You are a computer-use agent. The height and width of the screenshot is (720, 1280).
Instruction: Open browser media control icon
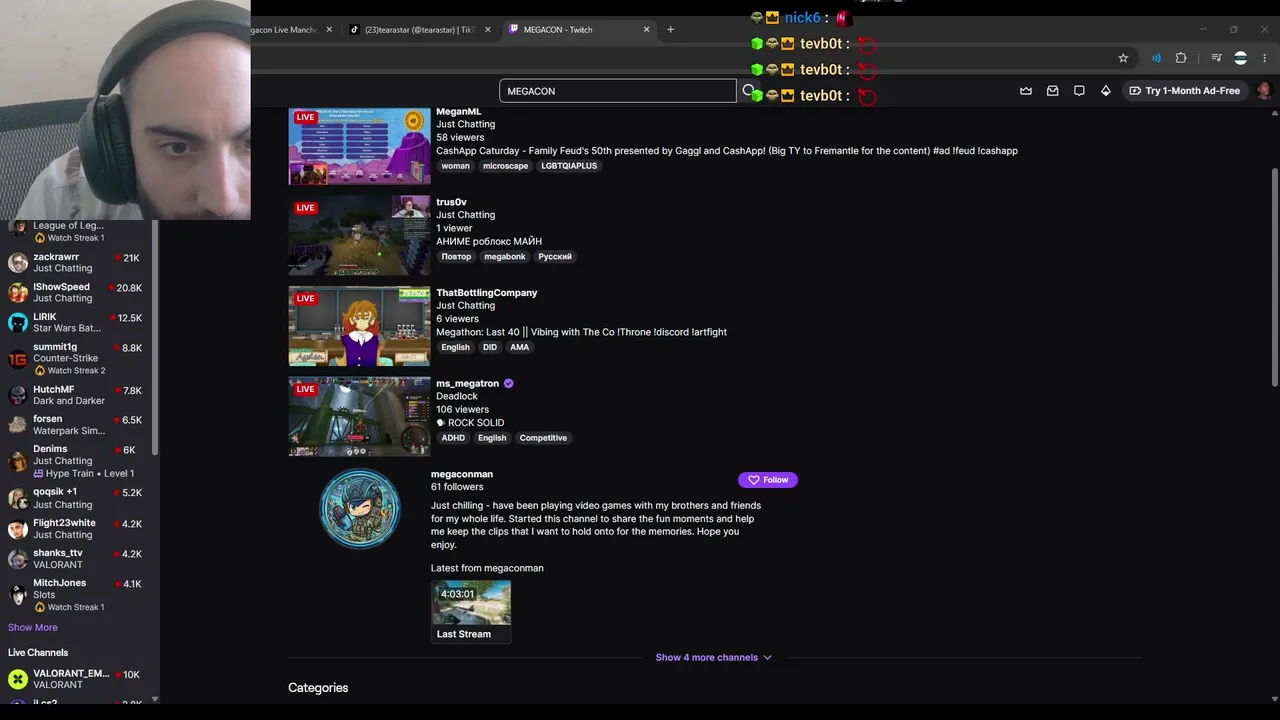click(x=1216, y=58)
